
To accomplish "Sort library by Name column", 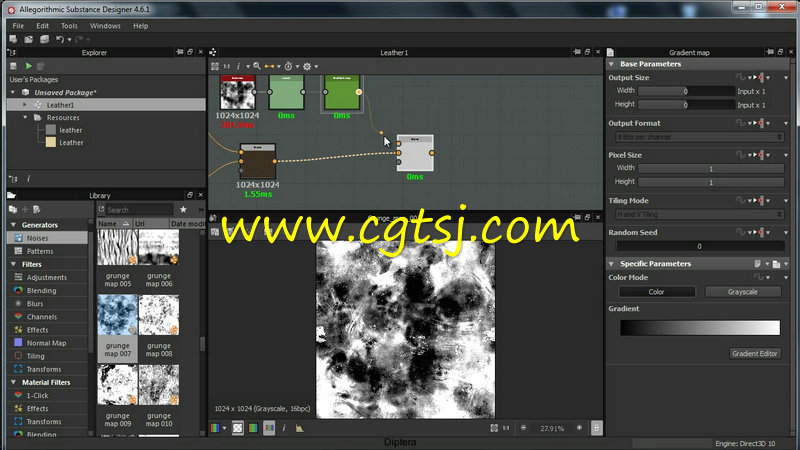I will [114, 223].
